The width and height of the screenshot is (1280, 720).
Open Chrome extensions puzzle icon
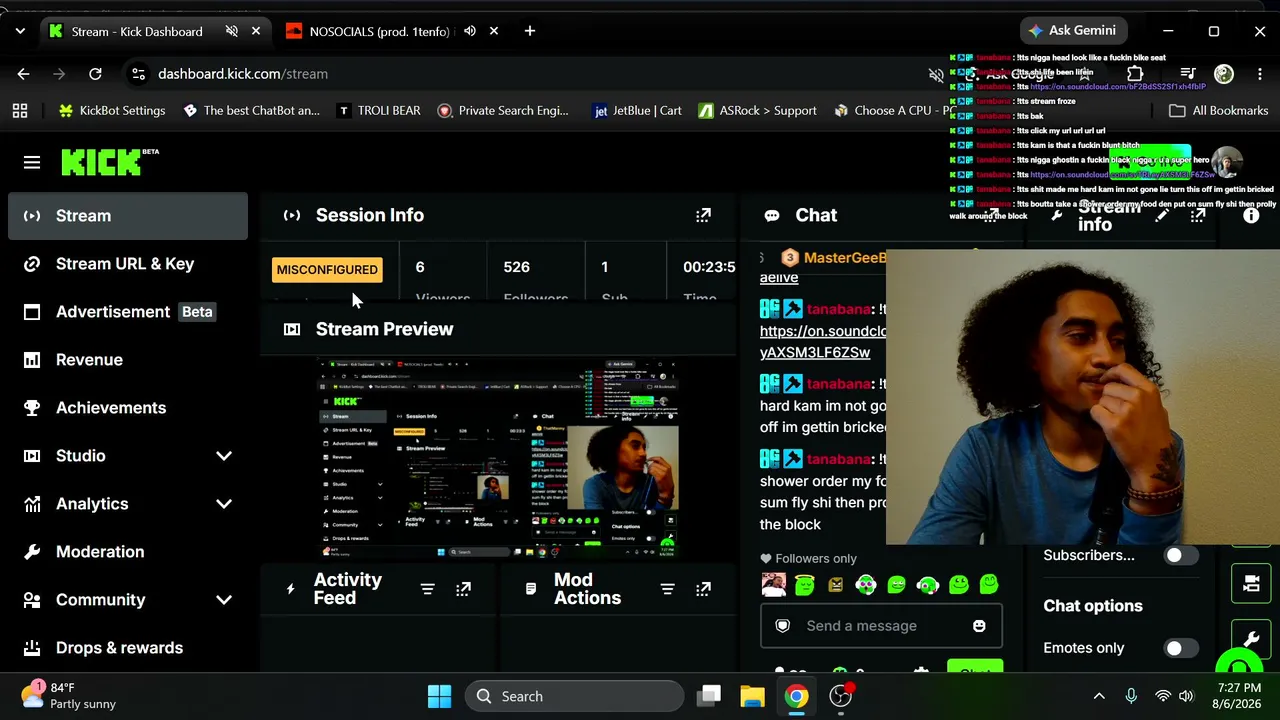[1135, 74]
